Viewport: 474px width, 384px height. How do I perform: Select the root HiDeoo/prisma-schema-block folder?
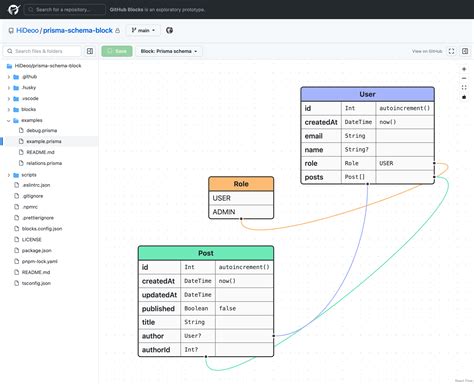48,66
